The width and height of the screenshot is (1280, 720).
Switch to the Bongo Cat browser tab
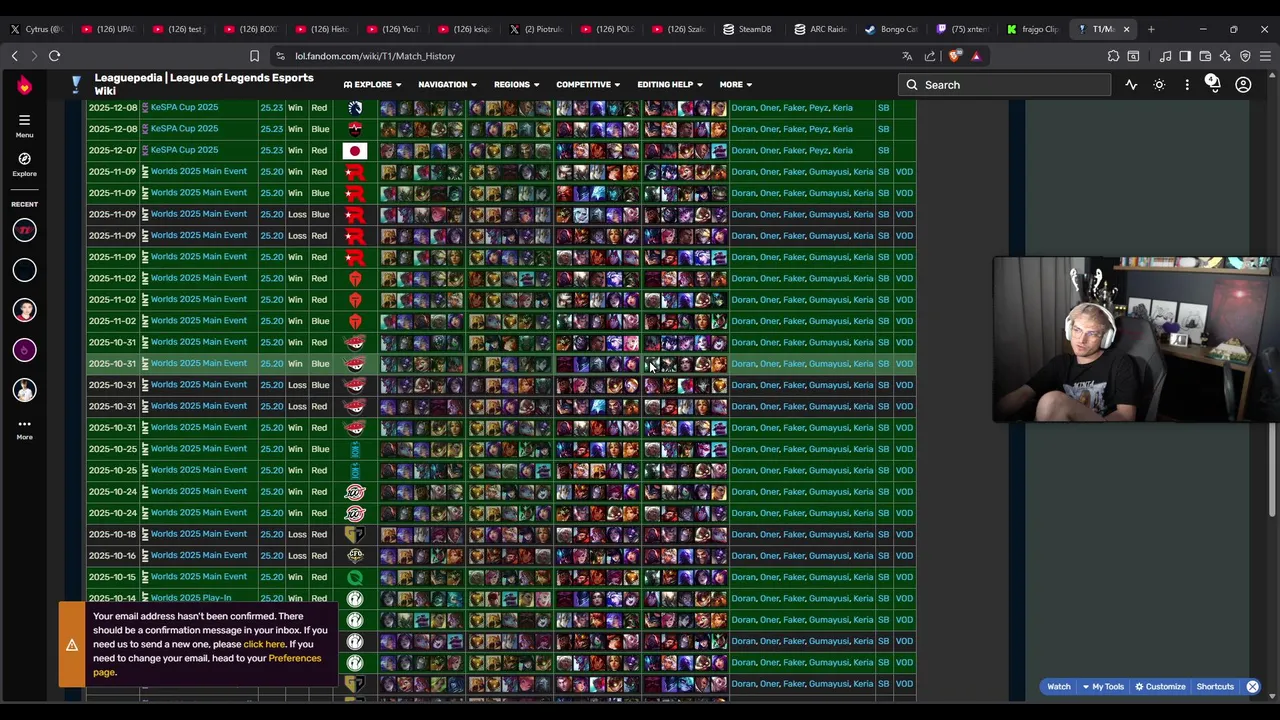pos(891,29)
